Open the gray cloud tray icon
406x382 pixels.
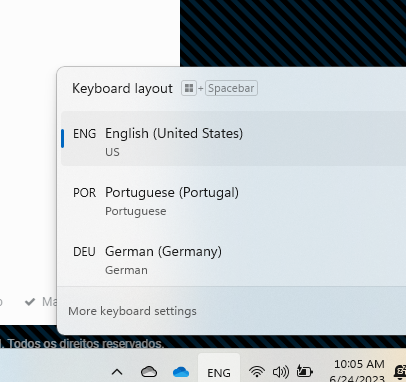(x=149, y=372)
